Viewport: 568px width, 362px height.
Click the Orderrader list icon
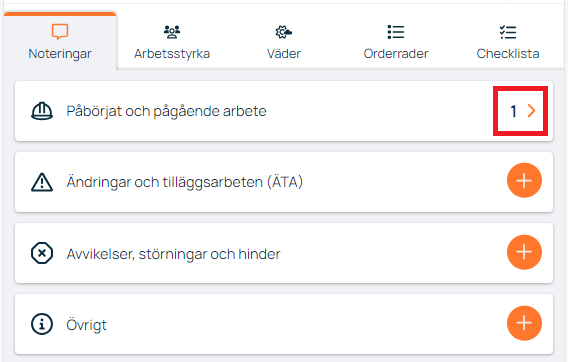point(396,32)
